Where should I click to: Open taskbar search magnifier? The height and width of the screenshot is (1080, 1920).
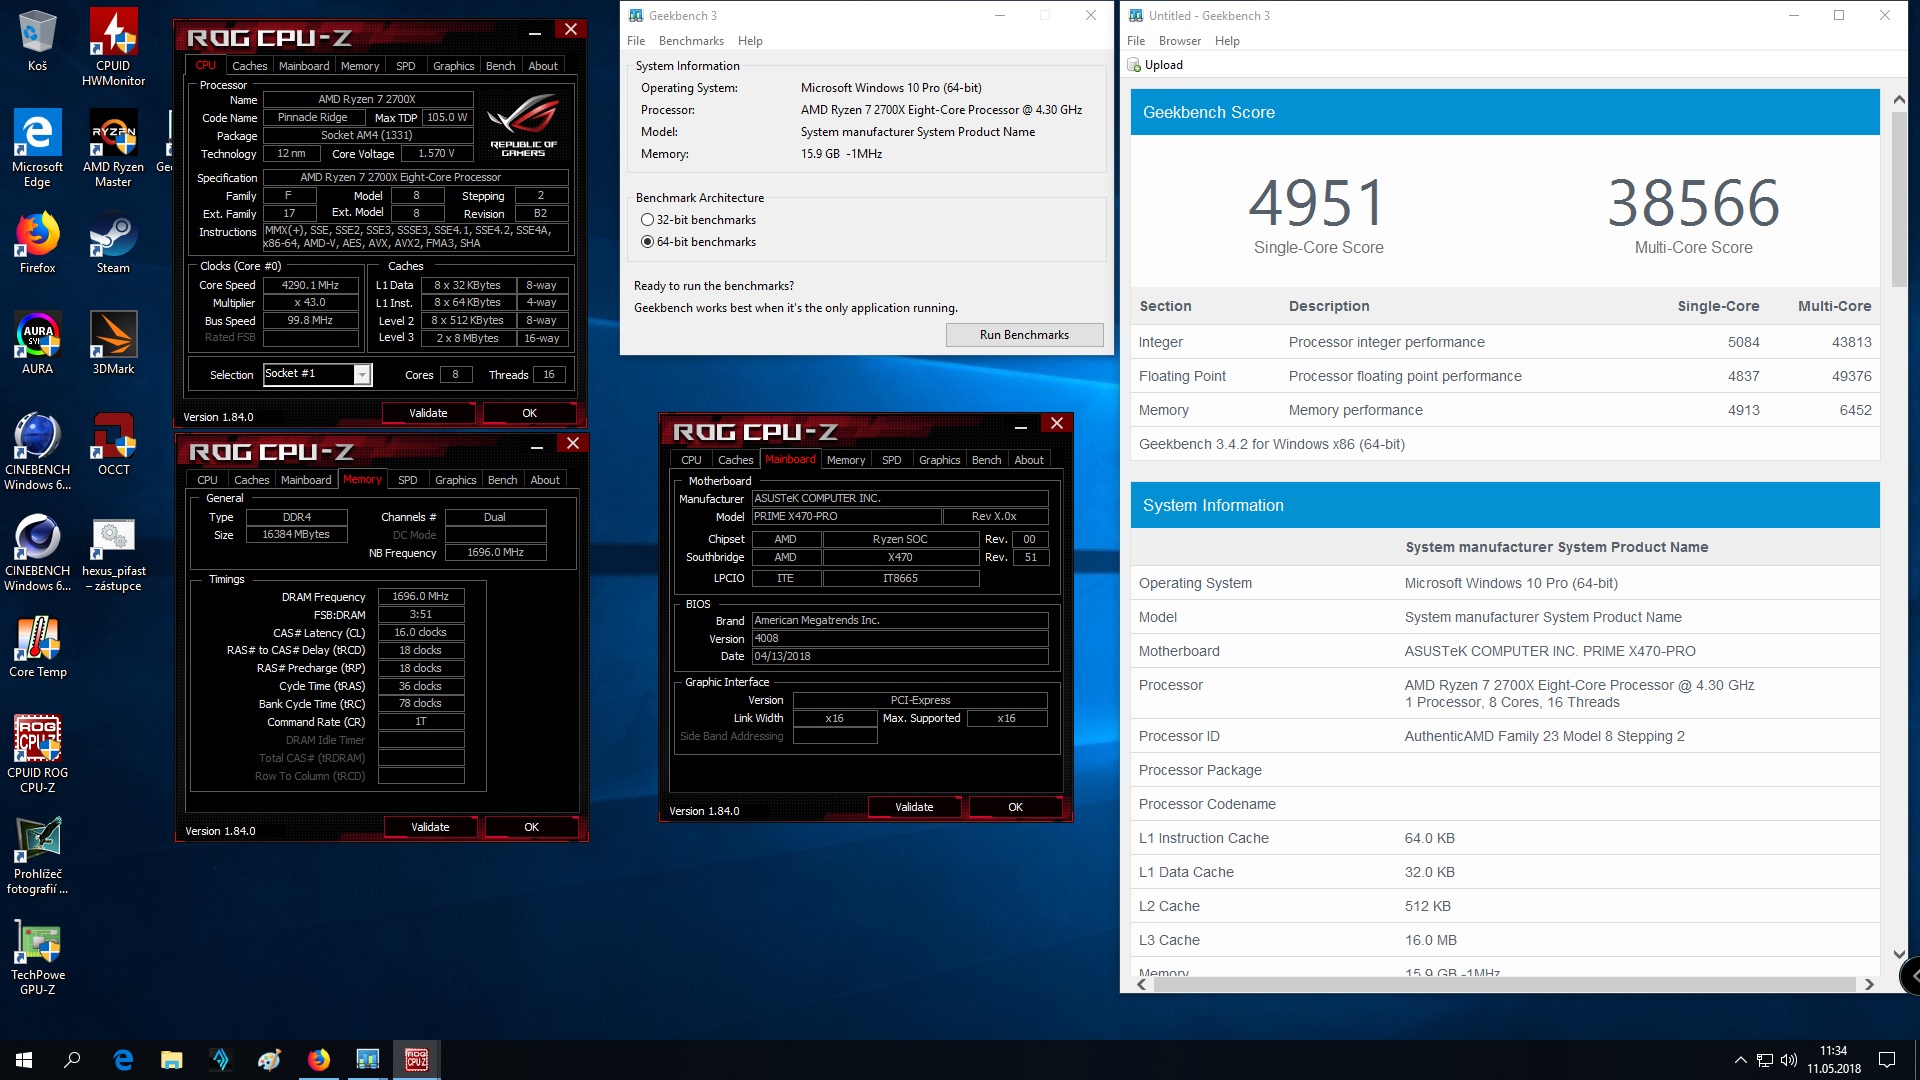click(x=72, y=1060)
